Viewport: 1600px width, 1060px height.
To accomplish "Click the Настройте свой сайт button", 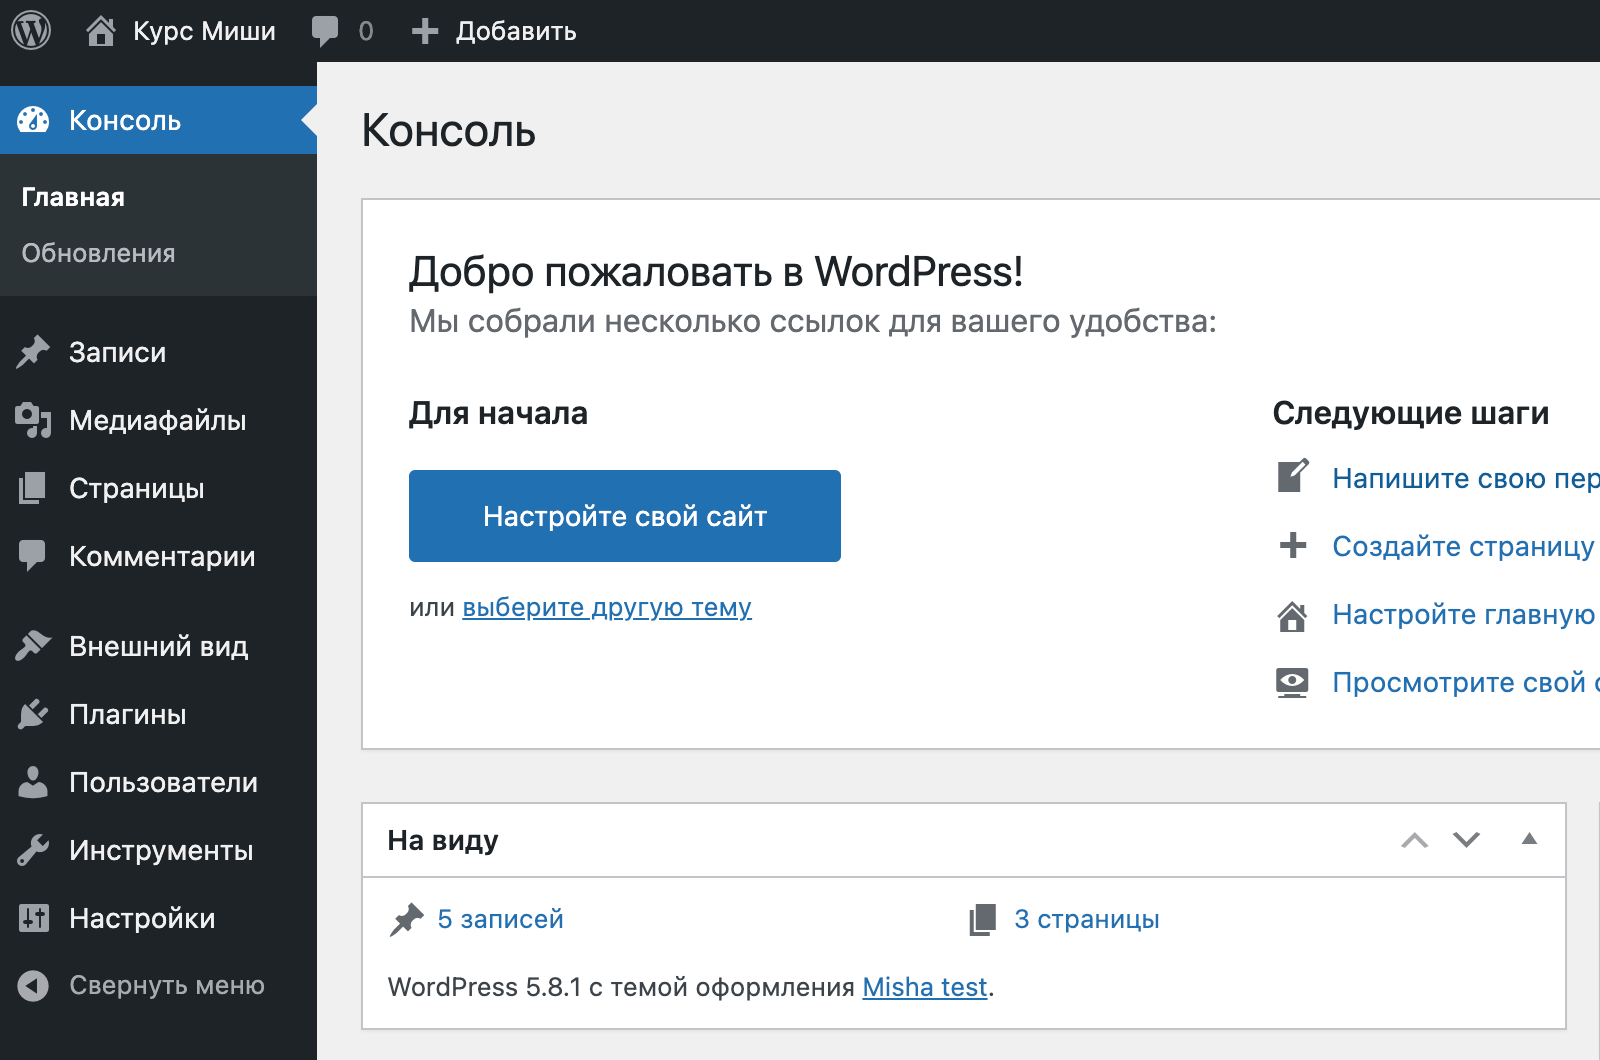I will pos(625,516).
